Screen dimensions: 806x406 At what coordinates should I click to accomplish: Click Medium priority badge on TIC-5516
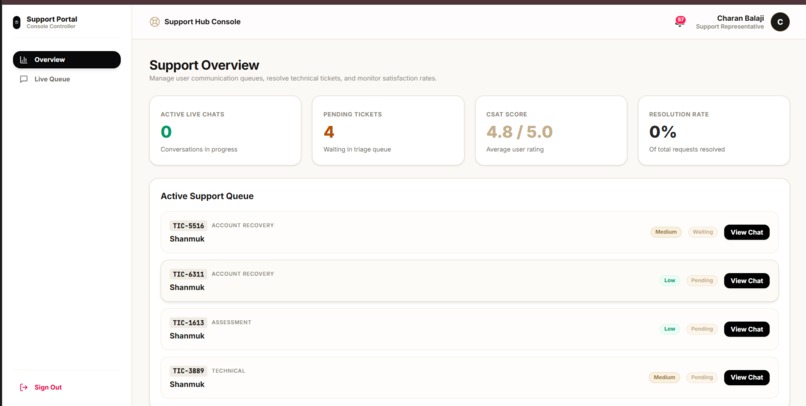point(666,232)
